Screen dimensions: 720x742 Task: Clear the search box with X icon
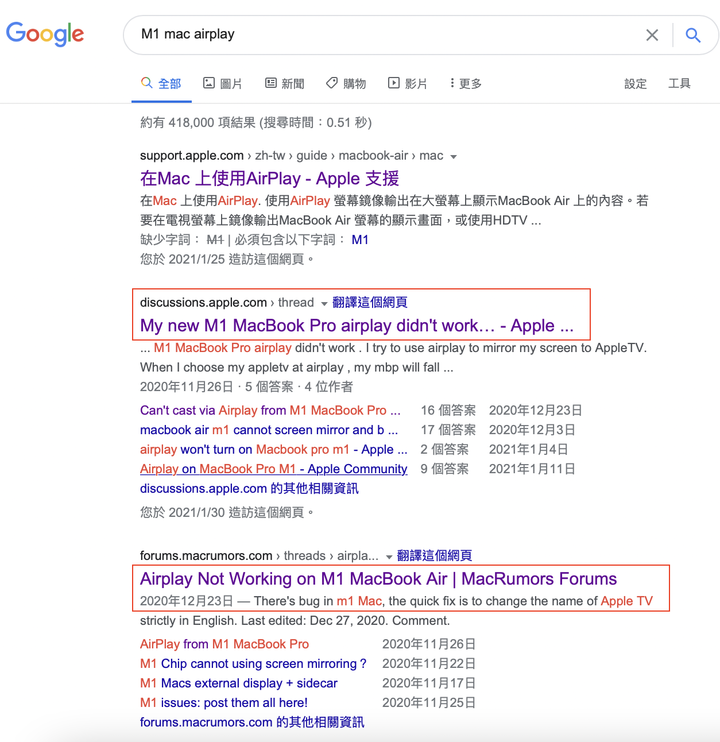click(652, 35)
